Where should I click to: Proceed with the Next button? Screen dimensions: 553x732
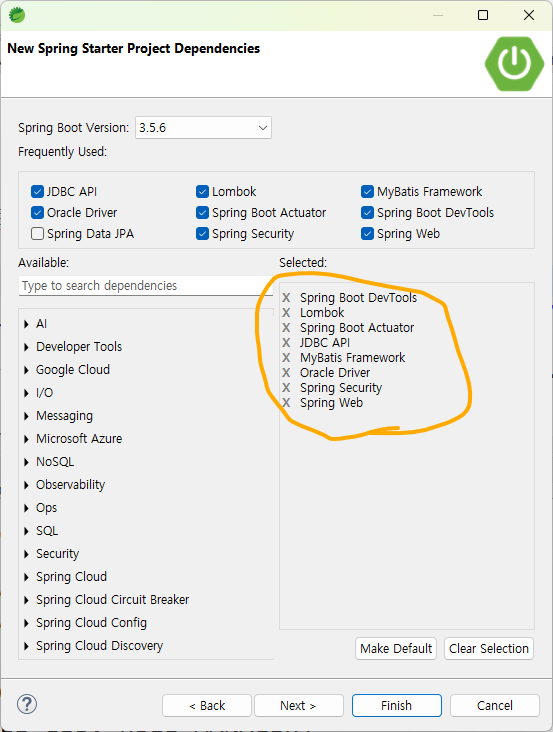pos(299,705)
